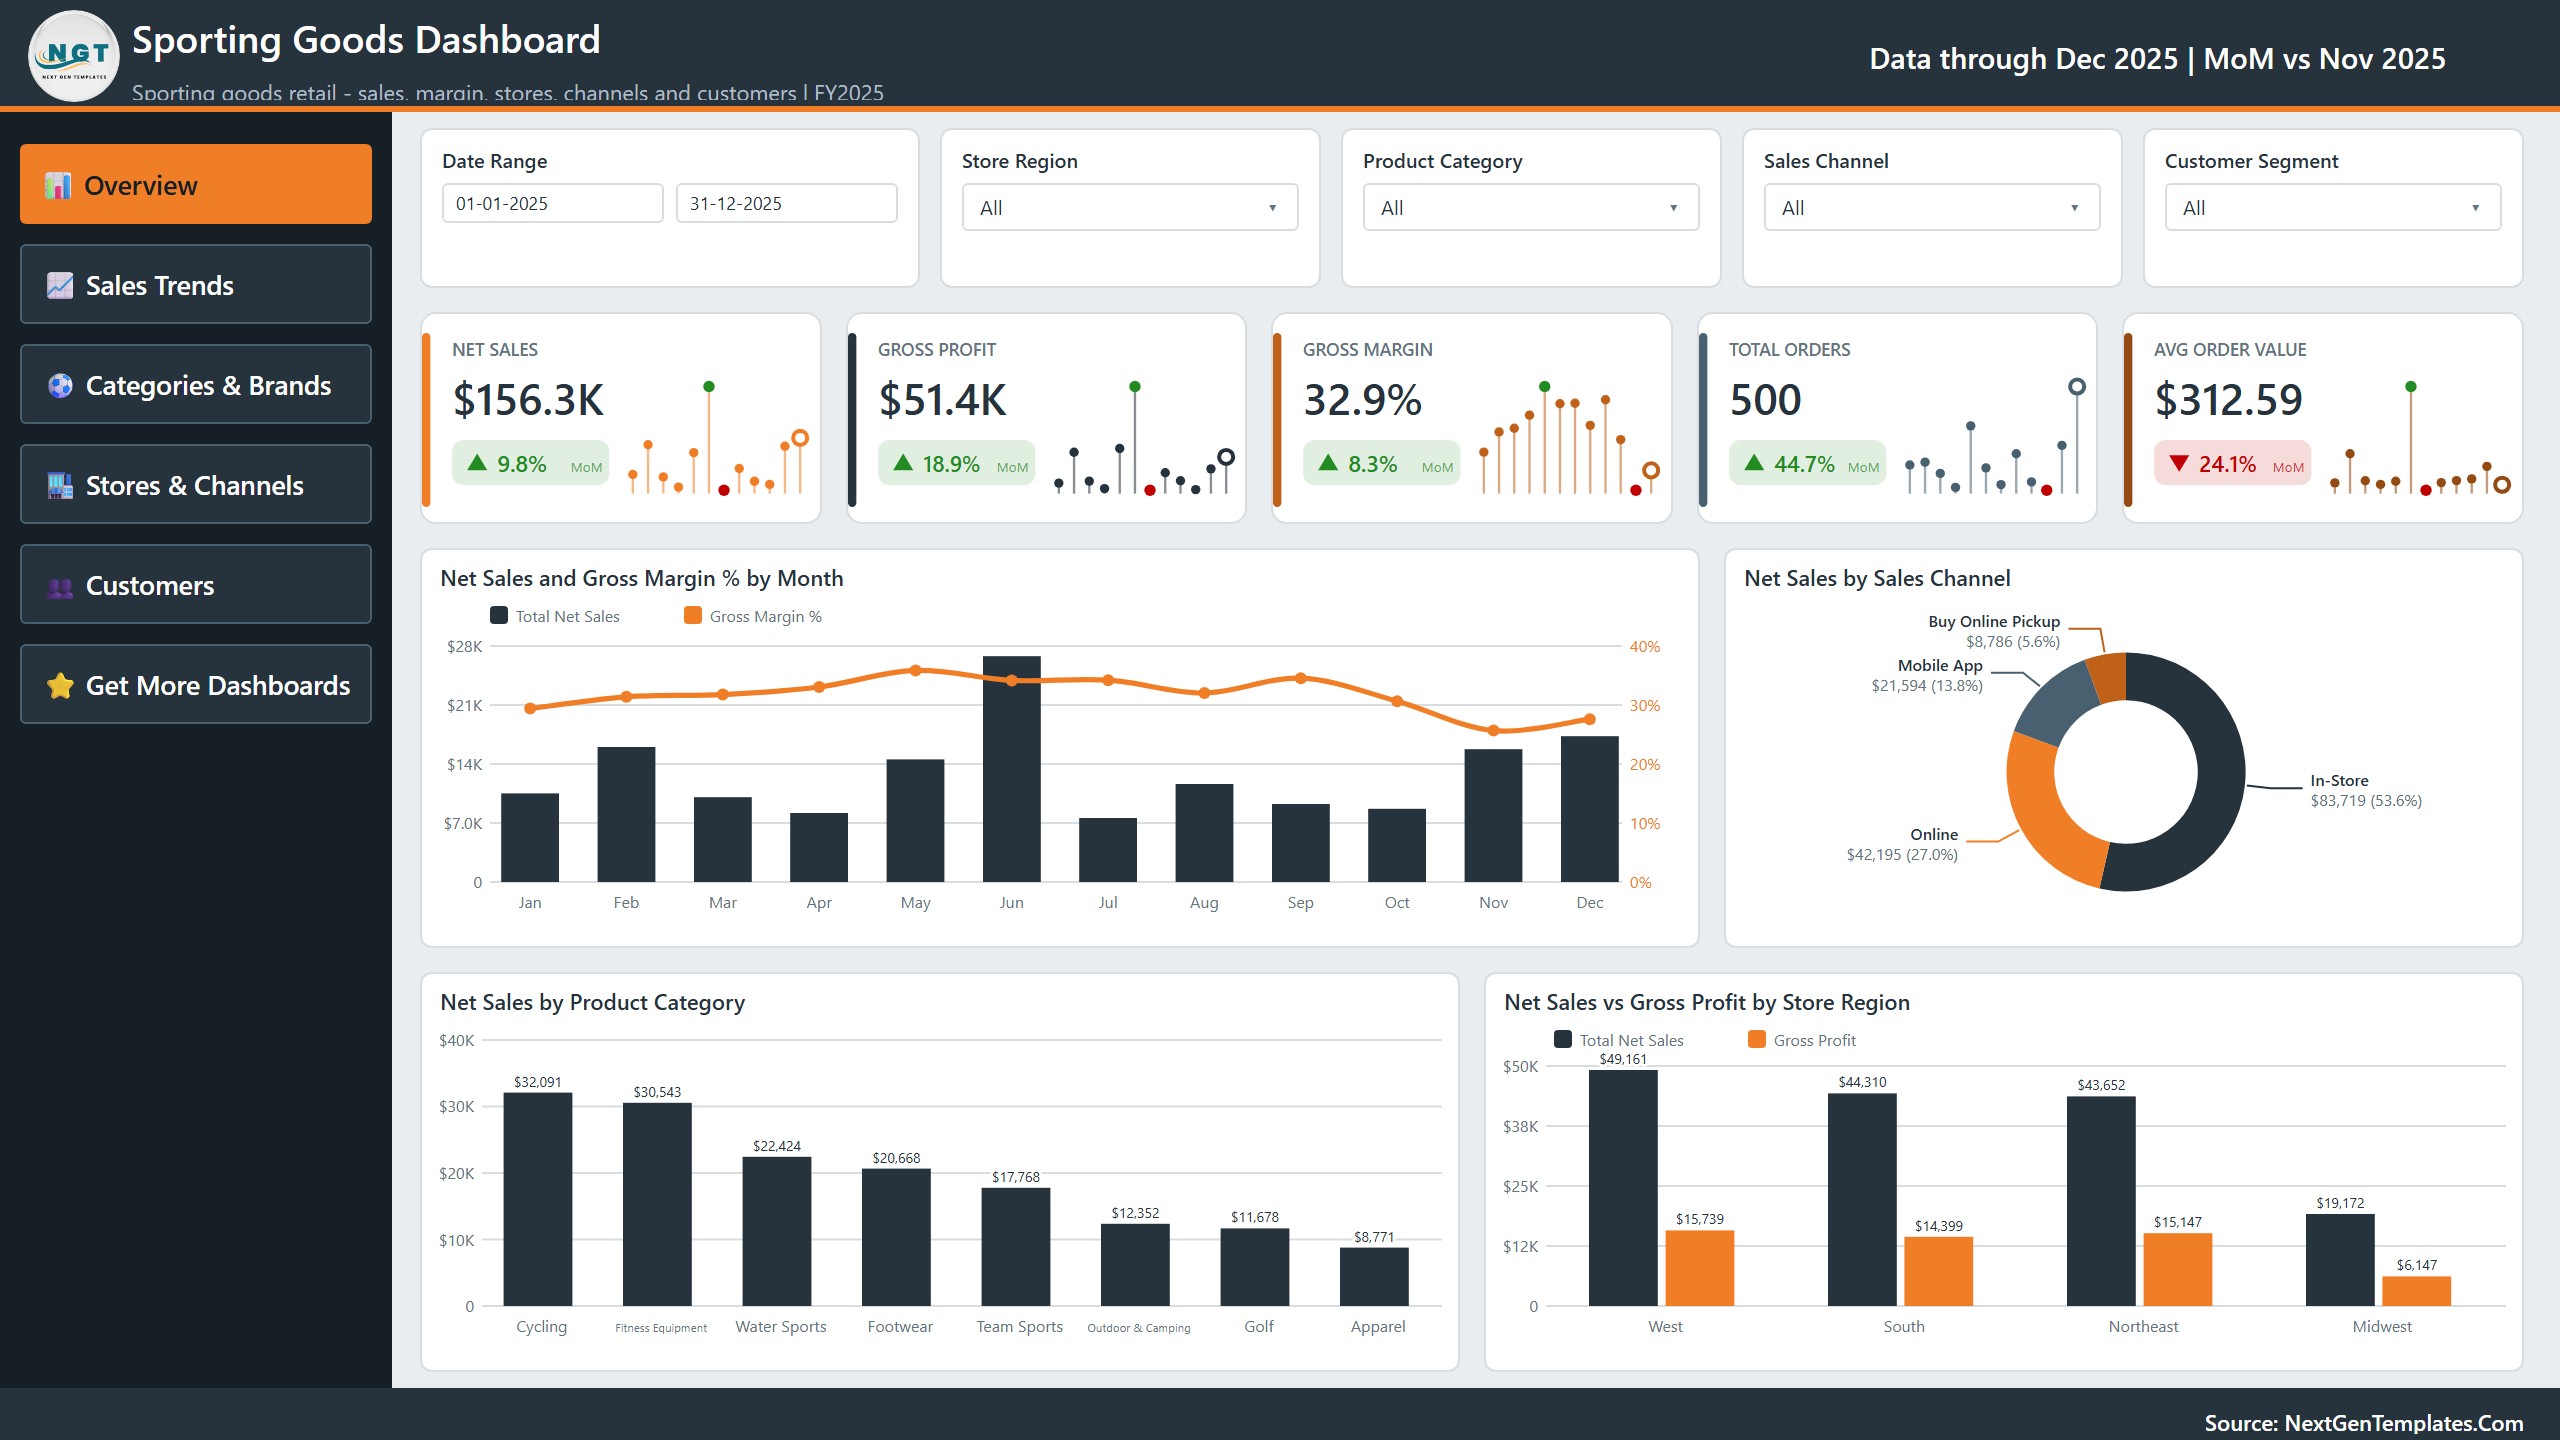This screenshot has height=1440, width=2560.
Task: Click the Stores & Channels building icon
Action: [x=60, y=485]
